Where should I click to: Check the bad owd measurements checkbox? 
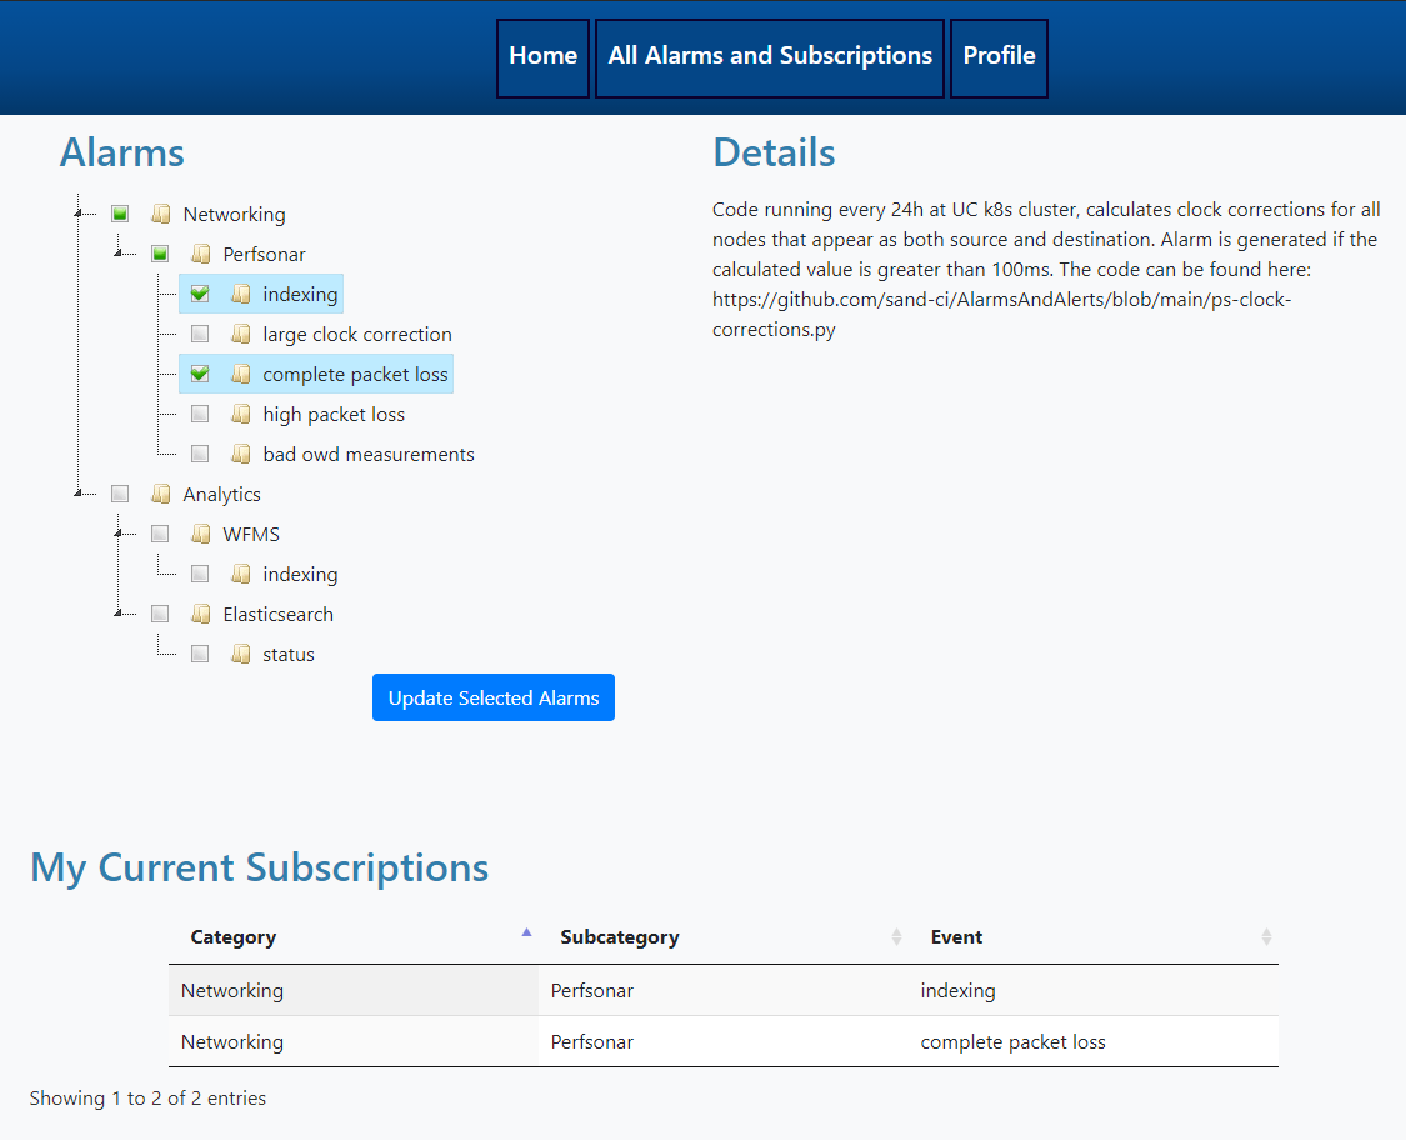(200, 454)
